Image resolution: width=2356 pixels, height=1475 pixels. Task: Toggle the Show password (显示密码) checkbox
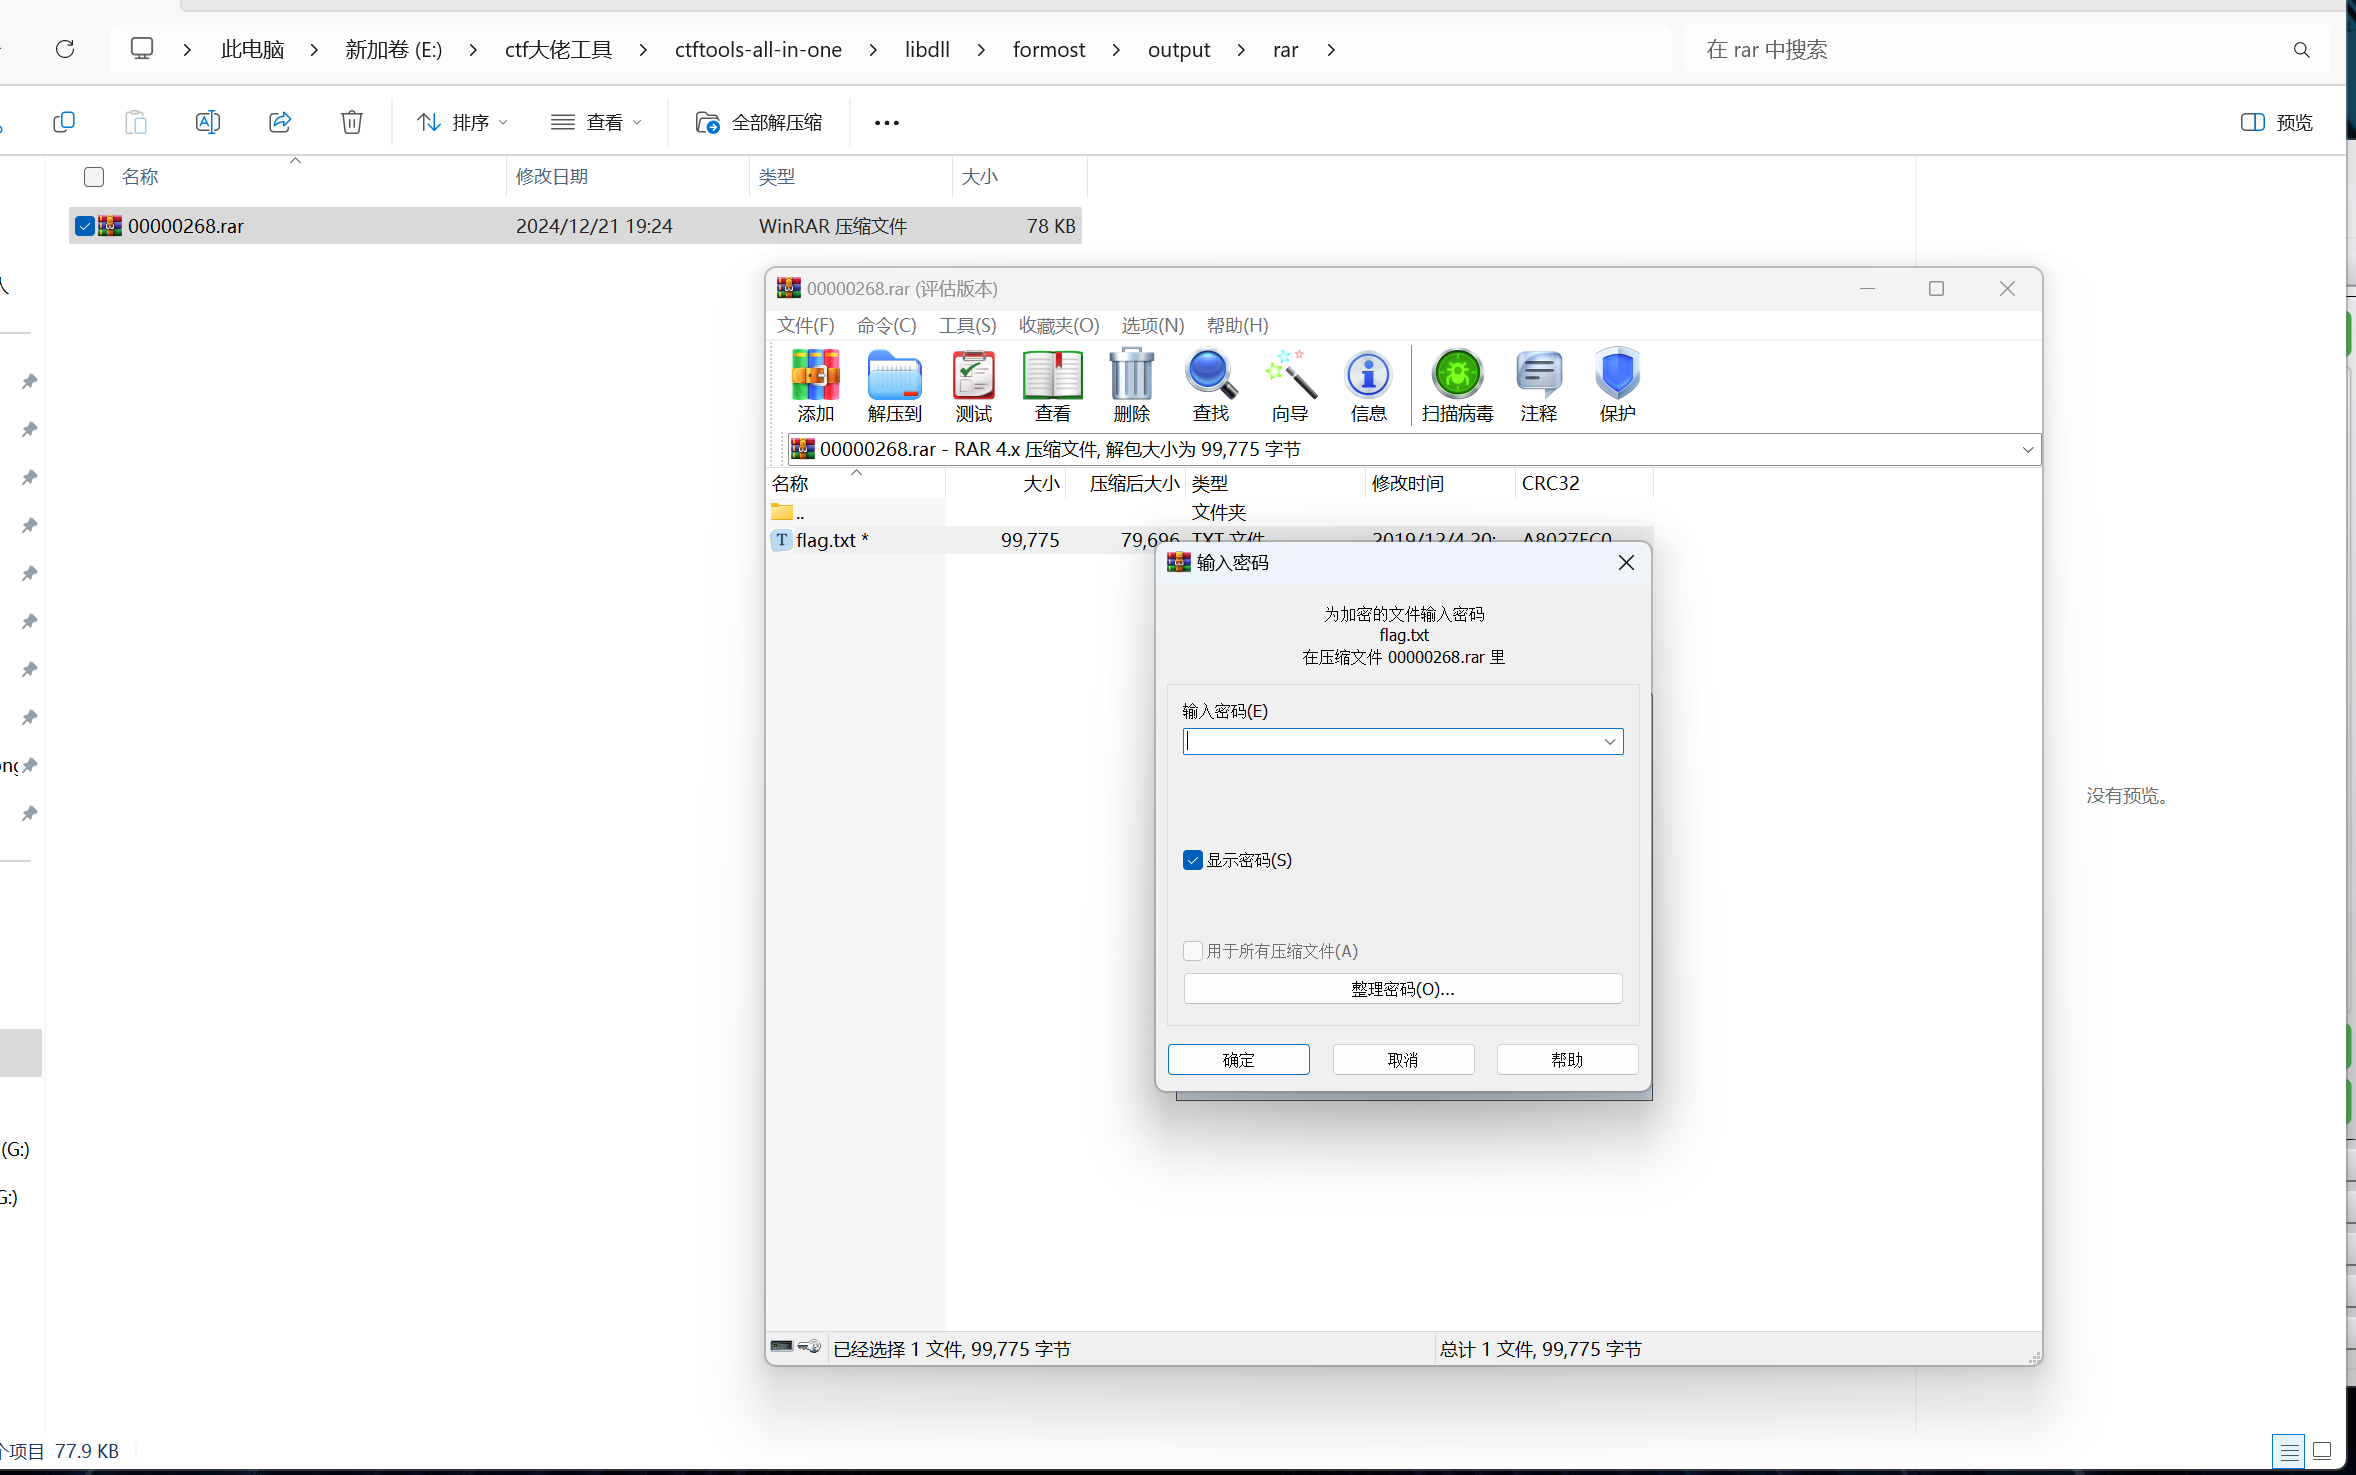pos(1192,860)
